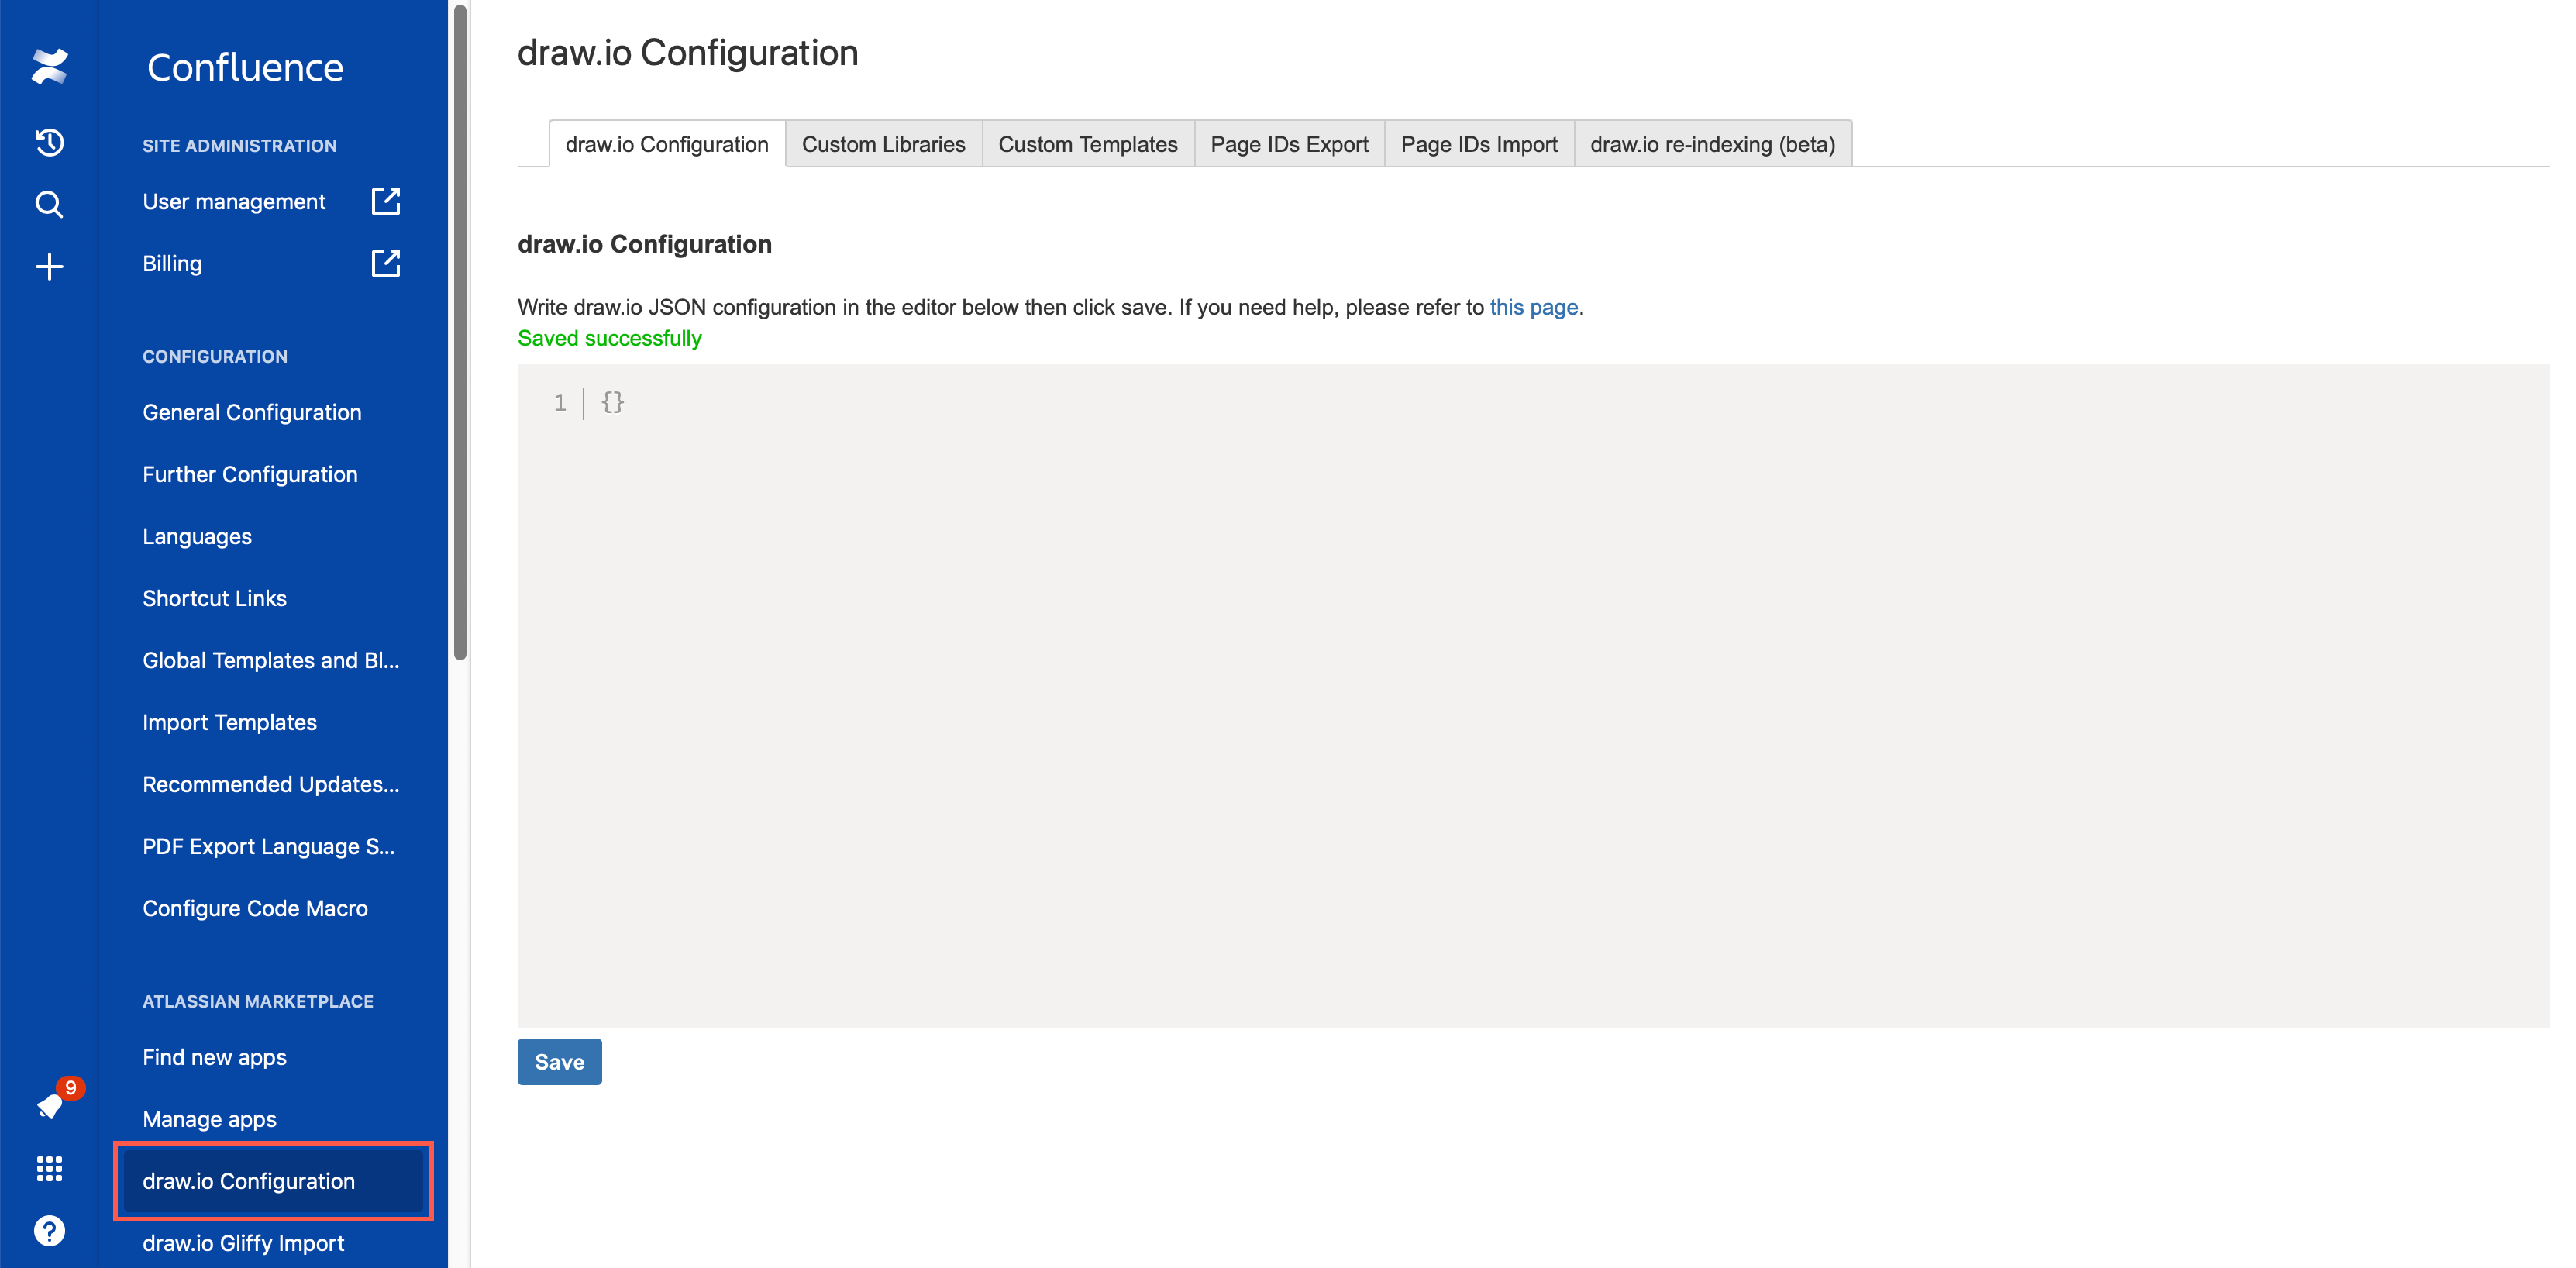Open the Find new apps section
Viewport: 2576px width, 1268px height.
coord(215,1056)
